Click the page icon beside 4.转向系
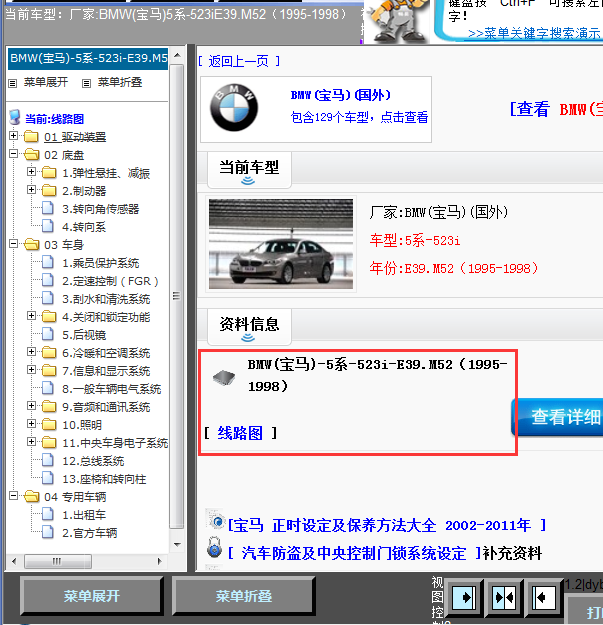 pyautogui.click(x=48, y=226)
